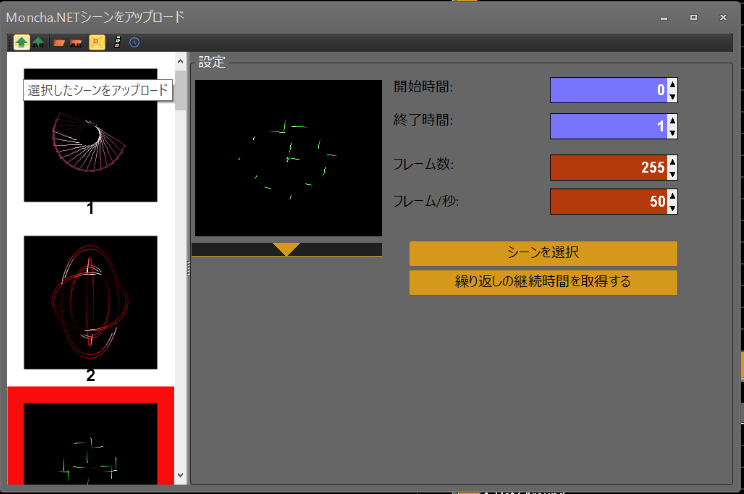The image size is (744, 494).
Task: Increase 開始時間 with up arrow
Action: tap(672, 84)
